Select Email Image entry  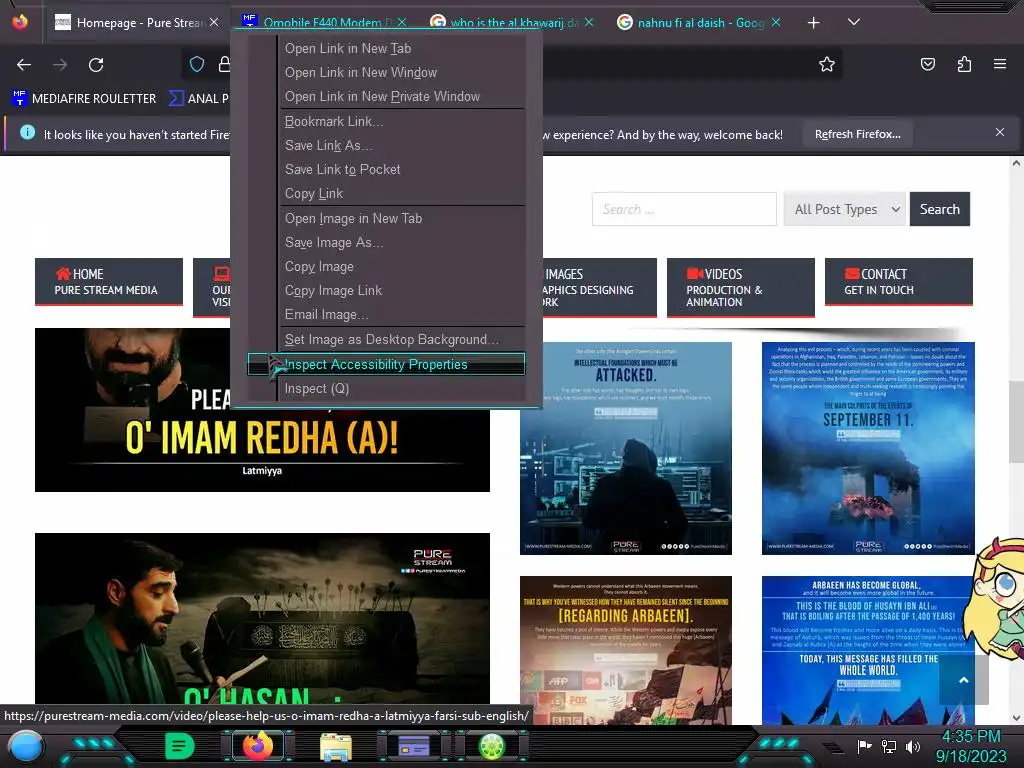[x=402, y=315]
